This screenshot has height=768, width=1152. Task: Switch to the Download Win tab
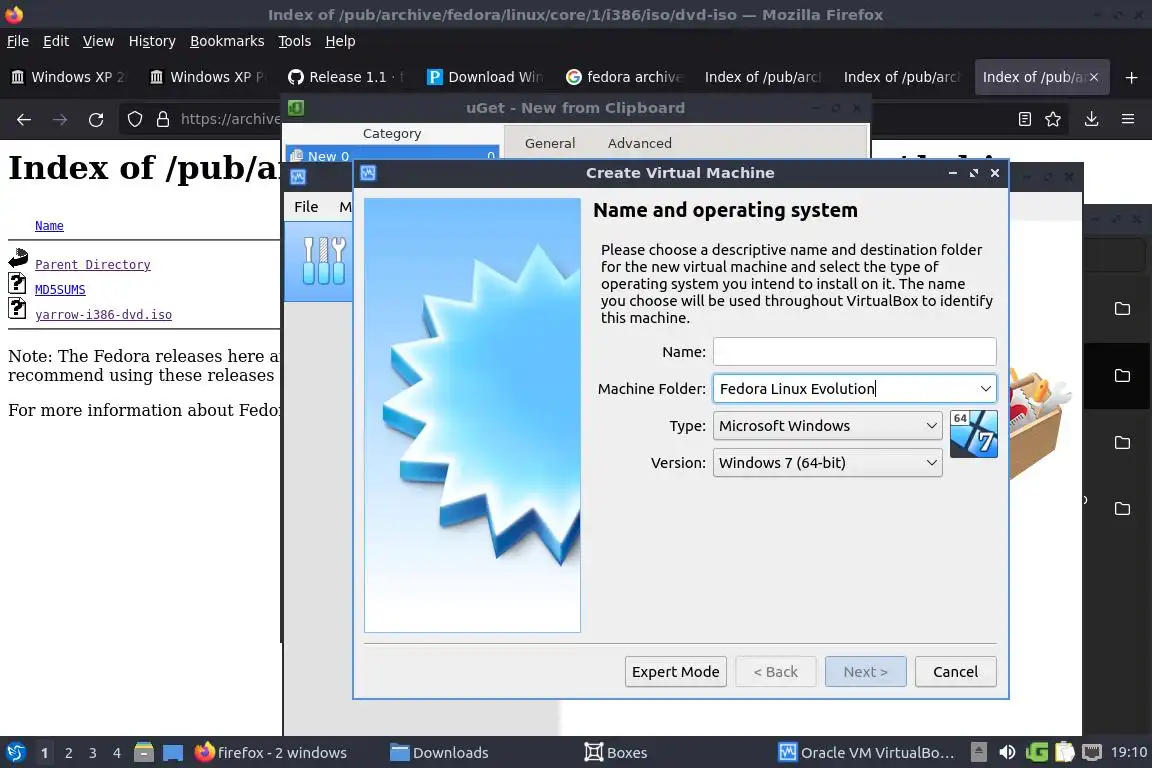[x=484, y=77]
